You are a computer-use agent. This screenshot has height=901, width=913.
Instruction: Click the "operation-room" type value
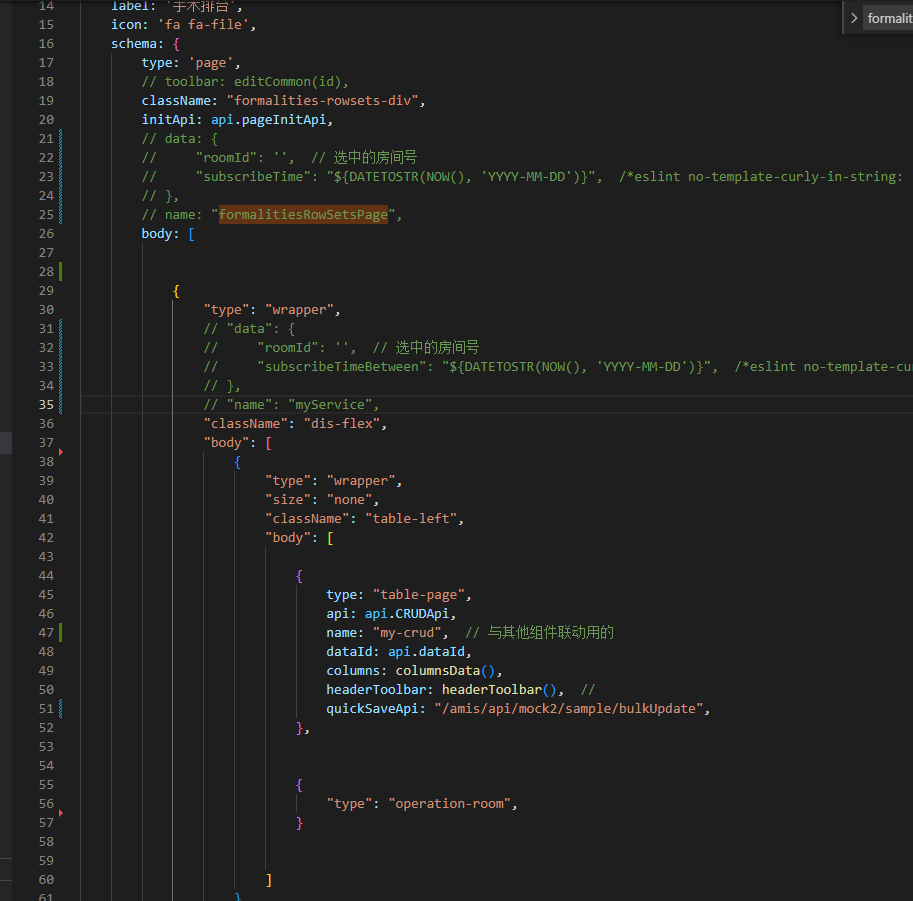click(x=449, y=804)
